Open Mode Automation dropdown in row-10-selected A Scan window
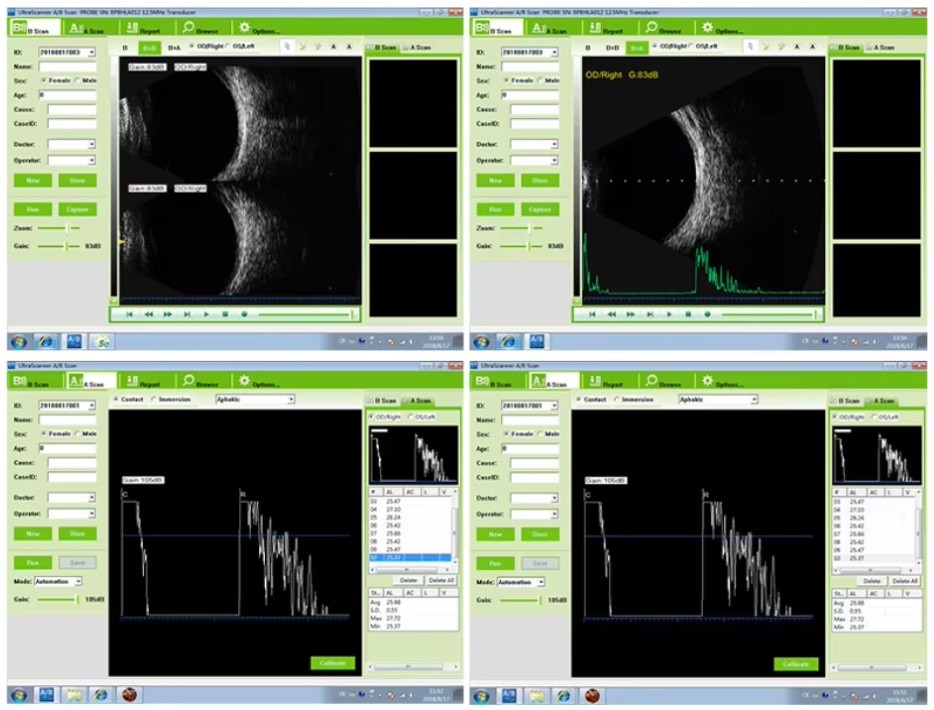 (78, 581)
